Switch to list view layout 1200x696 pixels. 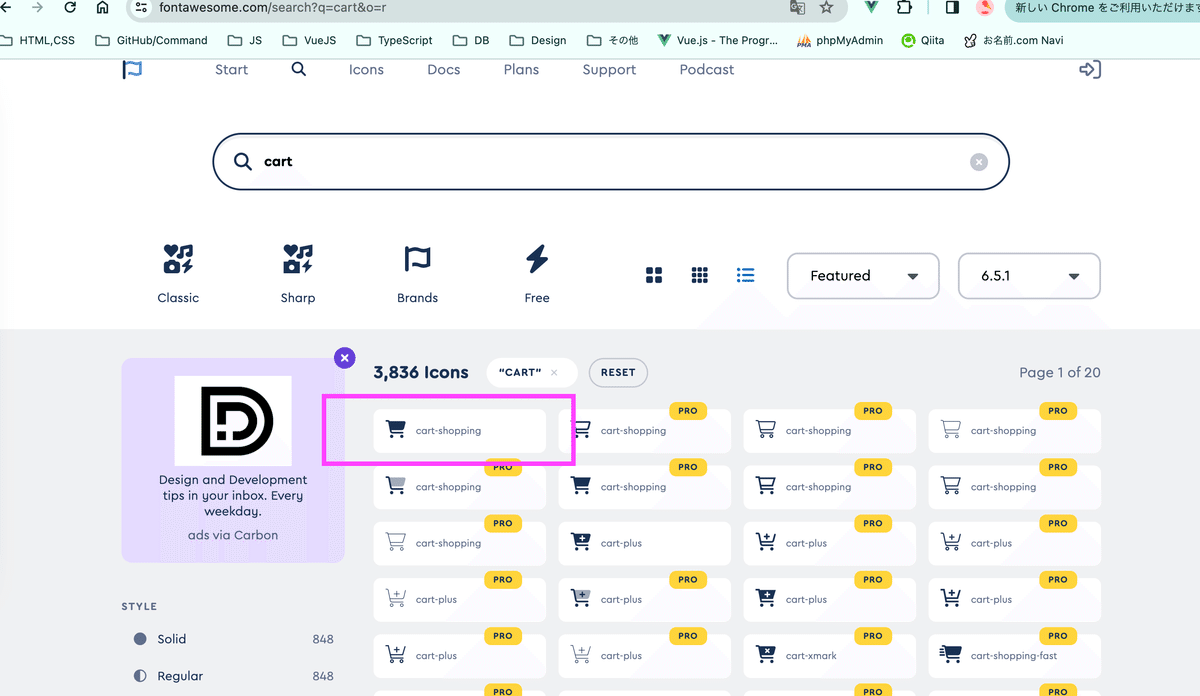(746, 275)
